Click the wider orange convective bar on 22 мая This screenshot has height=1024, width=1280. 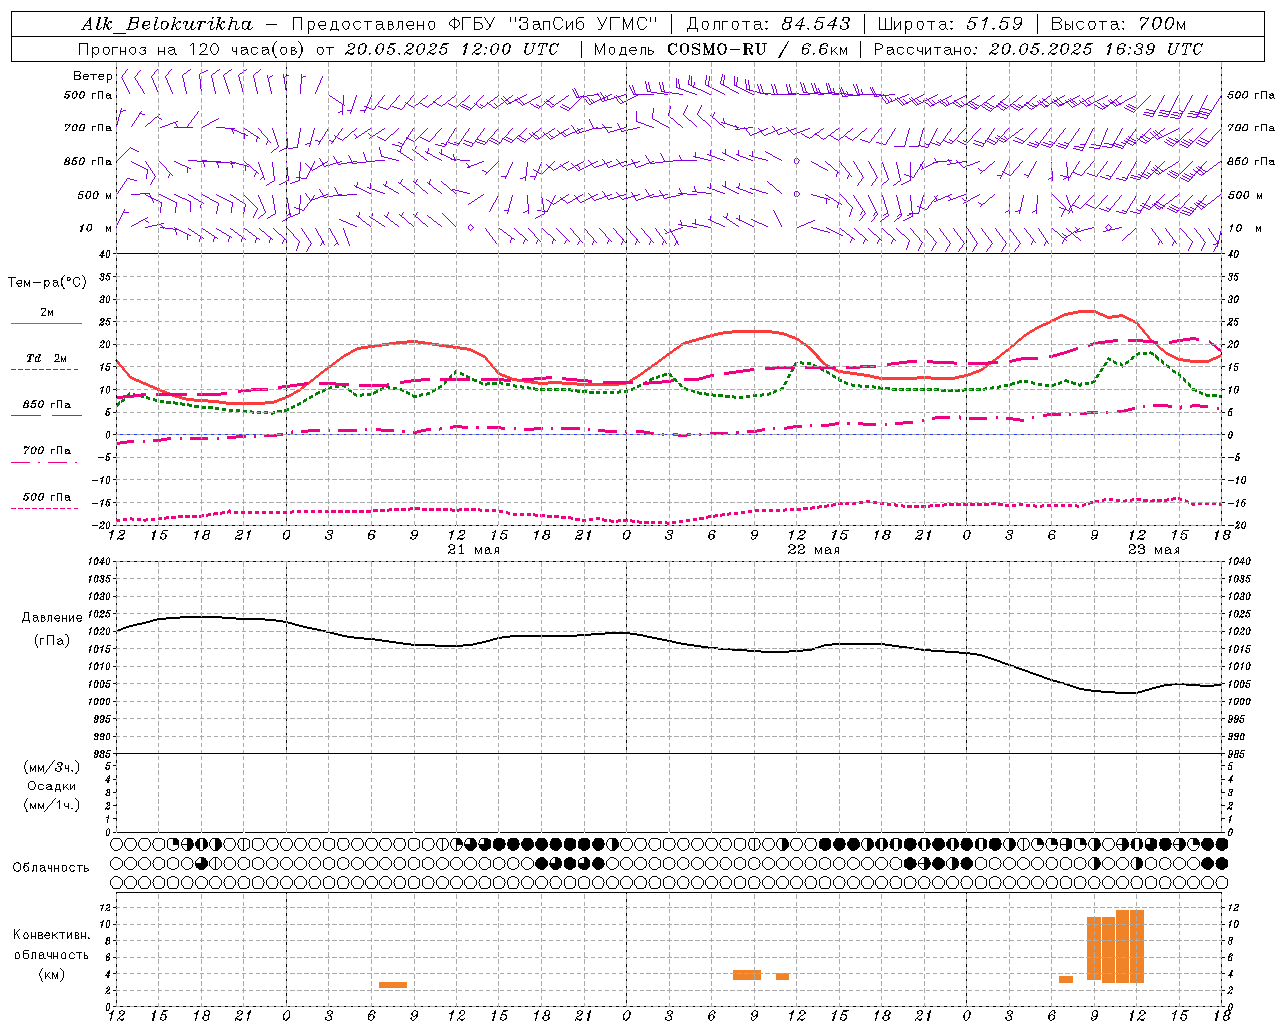click(747, 975)
